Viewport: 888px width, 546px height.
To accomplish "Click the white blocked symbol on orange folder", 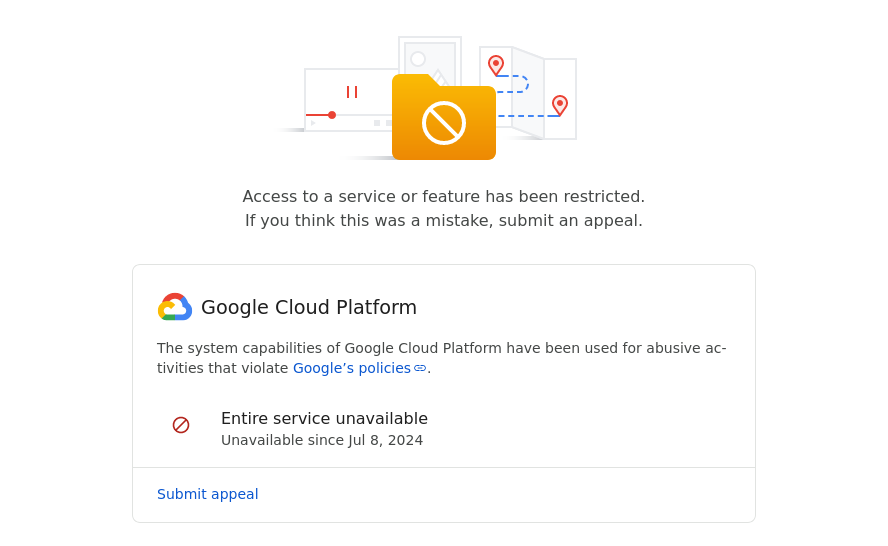I will pyautogui.click(x=444, y=123).
